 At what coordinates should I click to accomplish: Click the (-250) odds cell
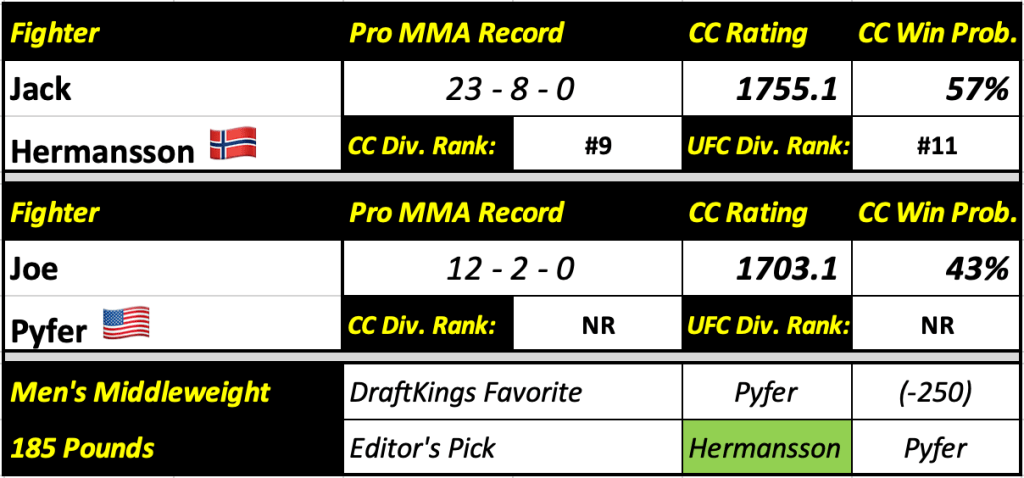tap(937, 391)
